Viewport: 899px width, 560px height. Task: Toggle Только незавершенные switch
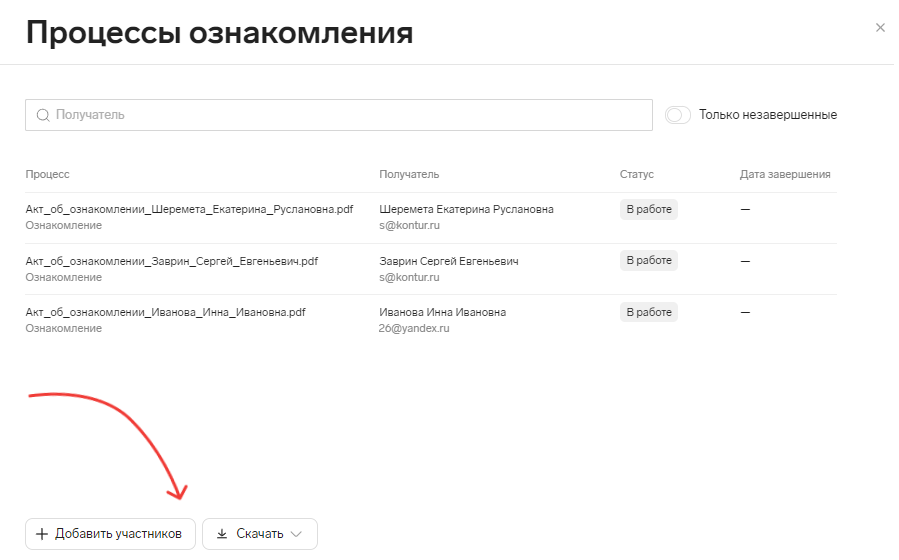[678, 115]
